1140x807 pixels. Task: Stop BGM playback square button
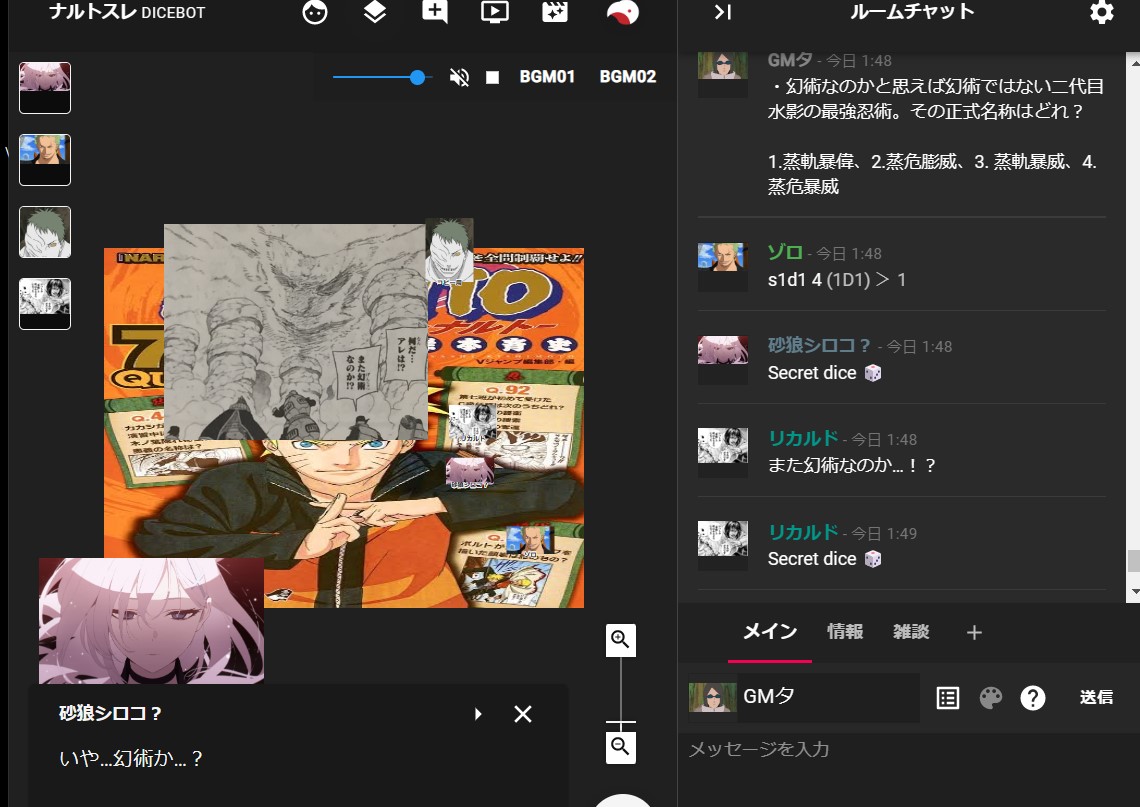point(492,77)
